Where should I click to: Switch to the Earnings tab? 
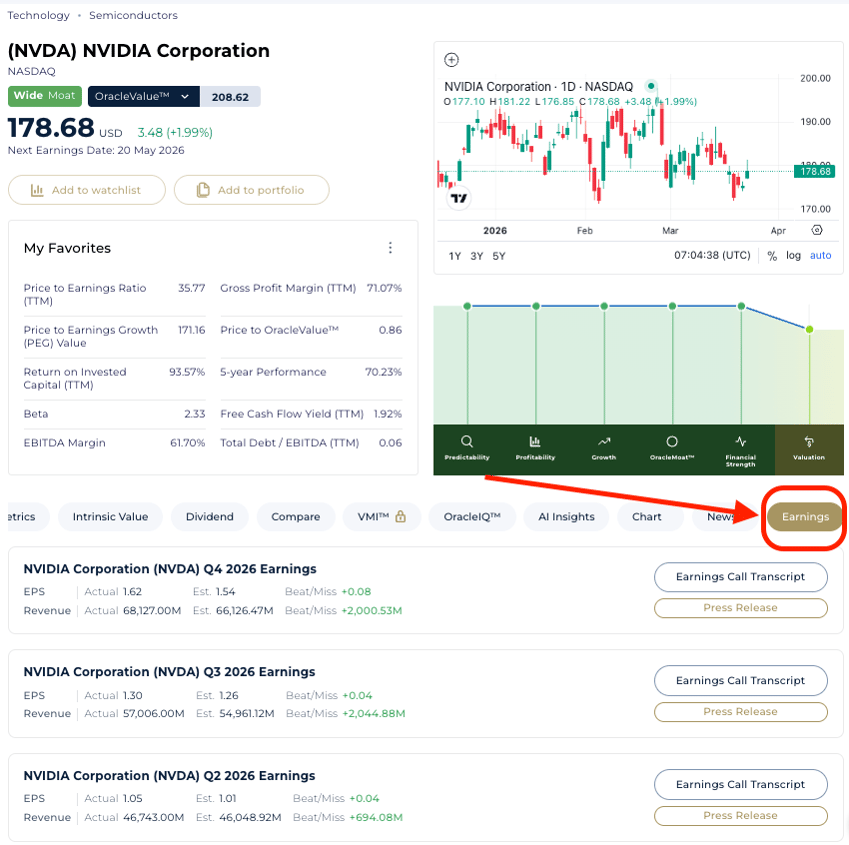[x=805, y=517]
